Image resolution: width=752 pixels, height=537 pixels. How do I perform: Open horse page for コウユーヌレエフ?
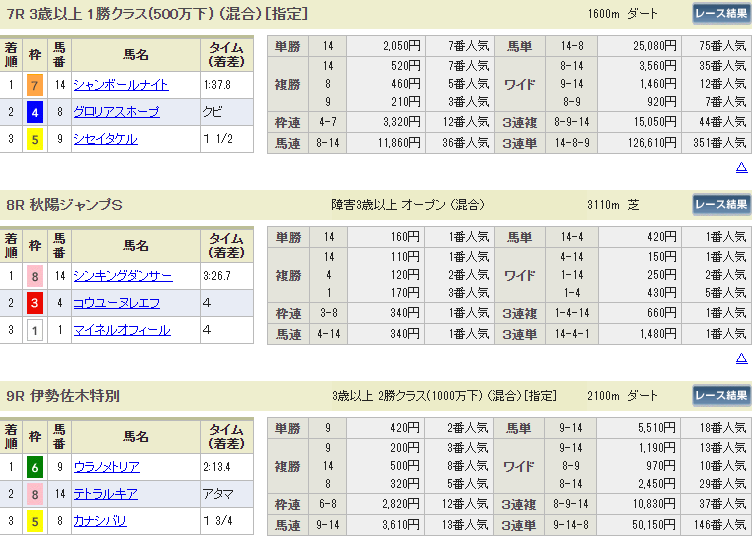[x=117, y=303]
